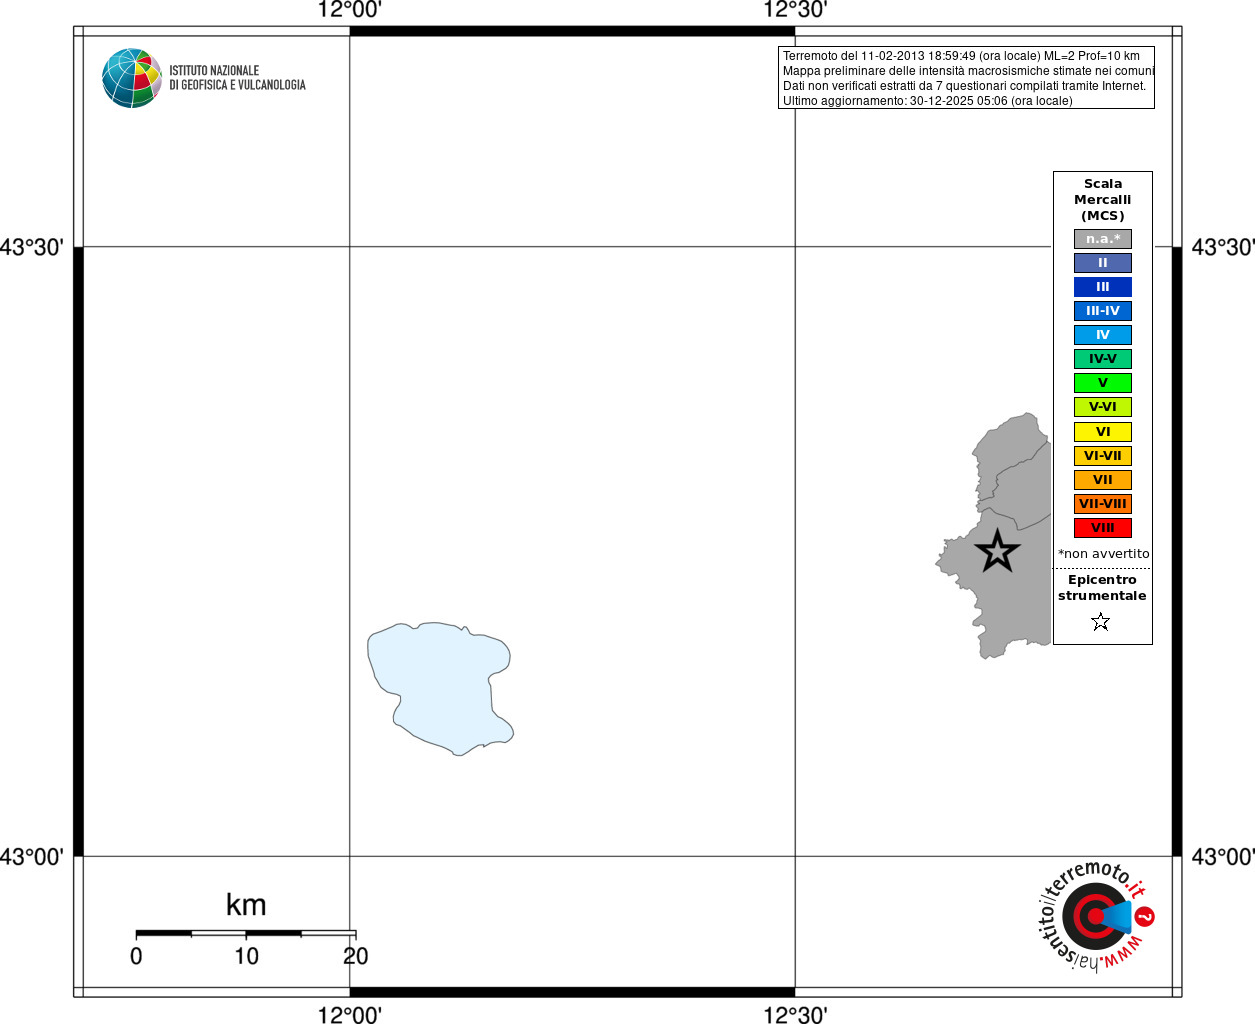This screenshot has width=1255, height=1024.
Task: Click the 'Mappa preliminare delle intensità' text line
Action: (x=968, y=71)
